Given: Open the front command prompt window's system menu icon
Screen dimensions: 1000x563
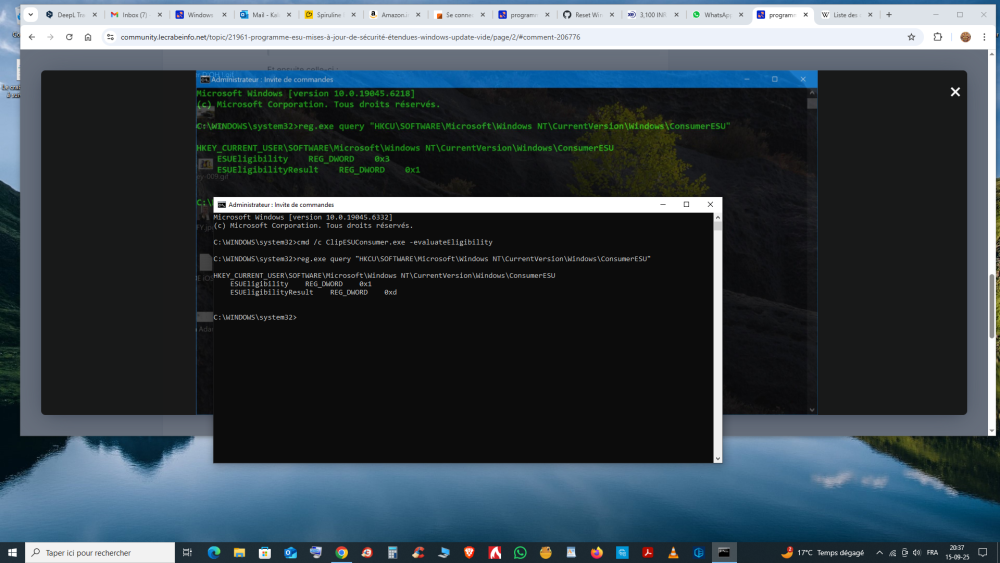Looking at the screenshot, I should 221,204.
